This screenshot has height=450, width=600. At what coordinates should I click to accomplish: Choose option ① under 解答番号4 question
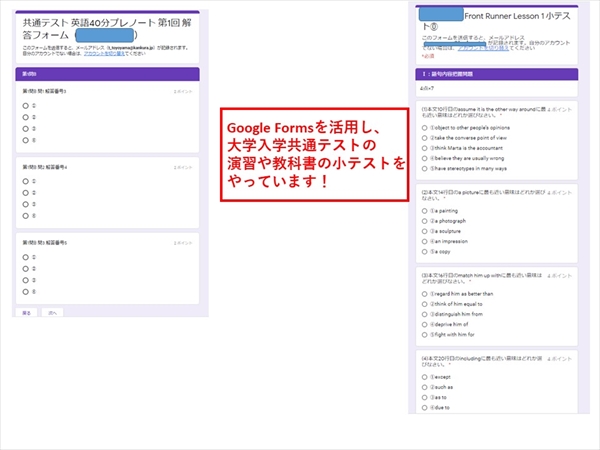pos(26,181)
